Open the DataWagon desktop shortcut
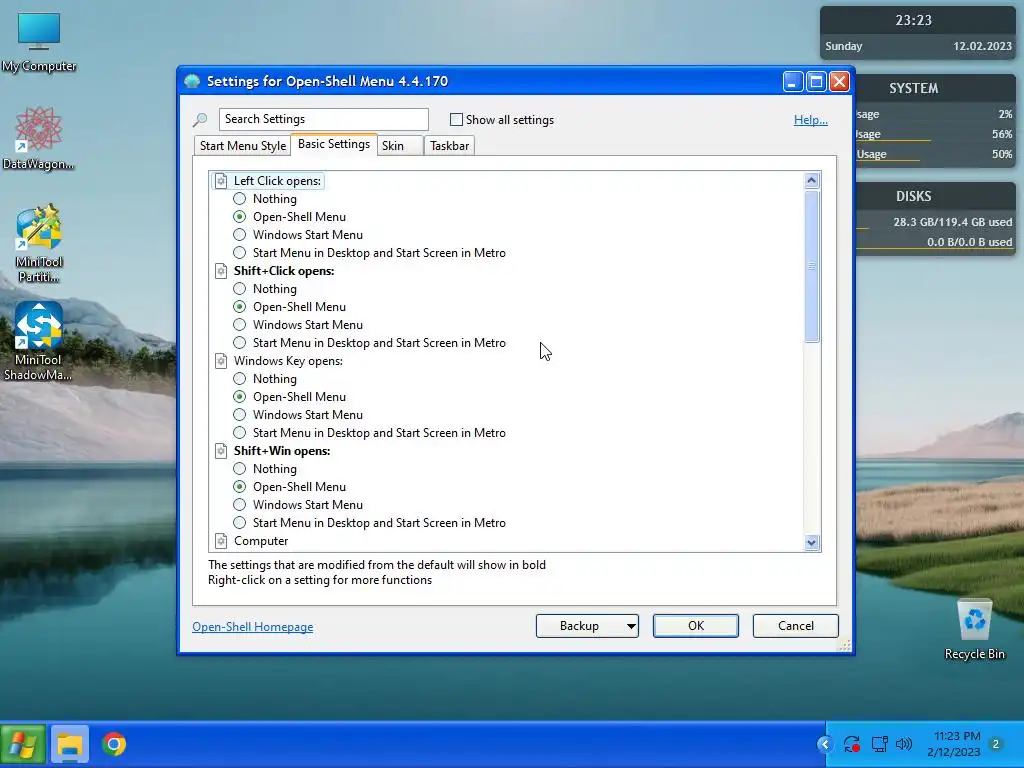This screenshot has width=1024, height=768. 38,138
